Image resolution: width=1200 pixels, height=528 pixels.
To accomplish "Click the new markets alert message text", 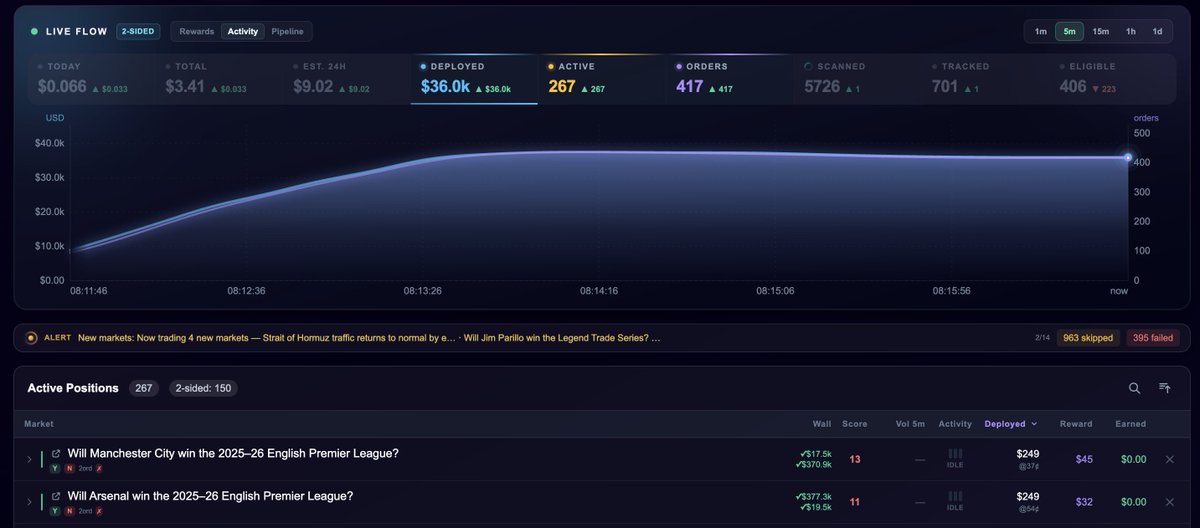I will [x=369, y=338].
